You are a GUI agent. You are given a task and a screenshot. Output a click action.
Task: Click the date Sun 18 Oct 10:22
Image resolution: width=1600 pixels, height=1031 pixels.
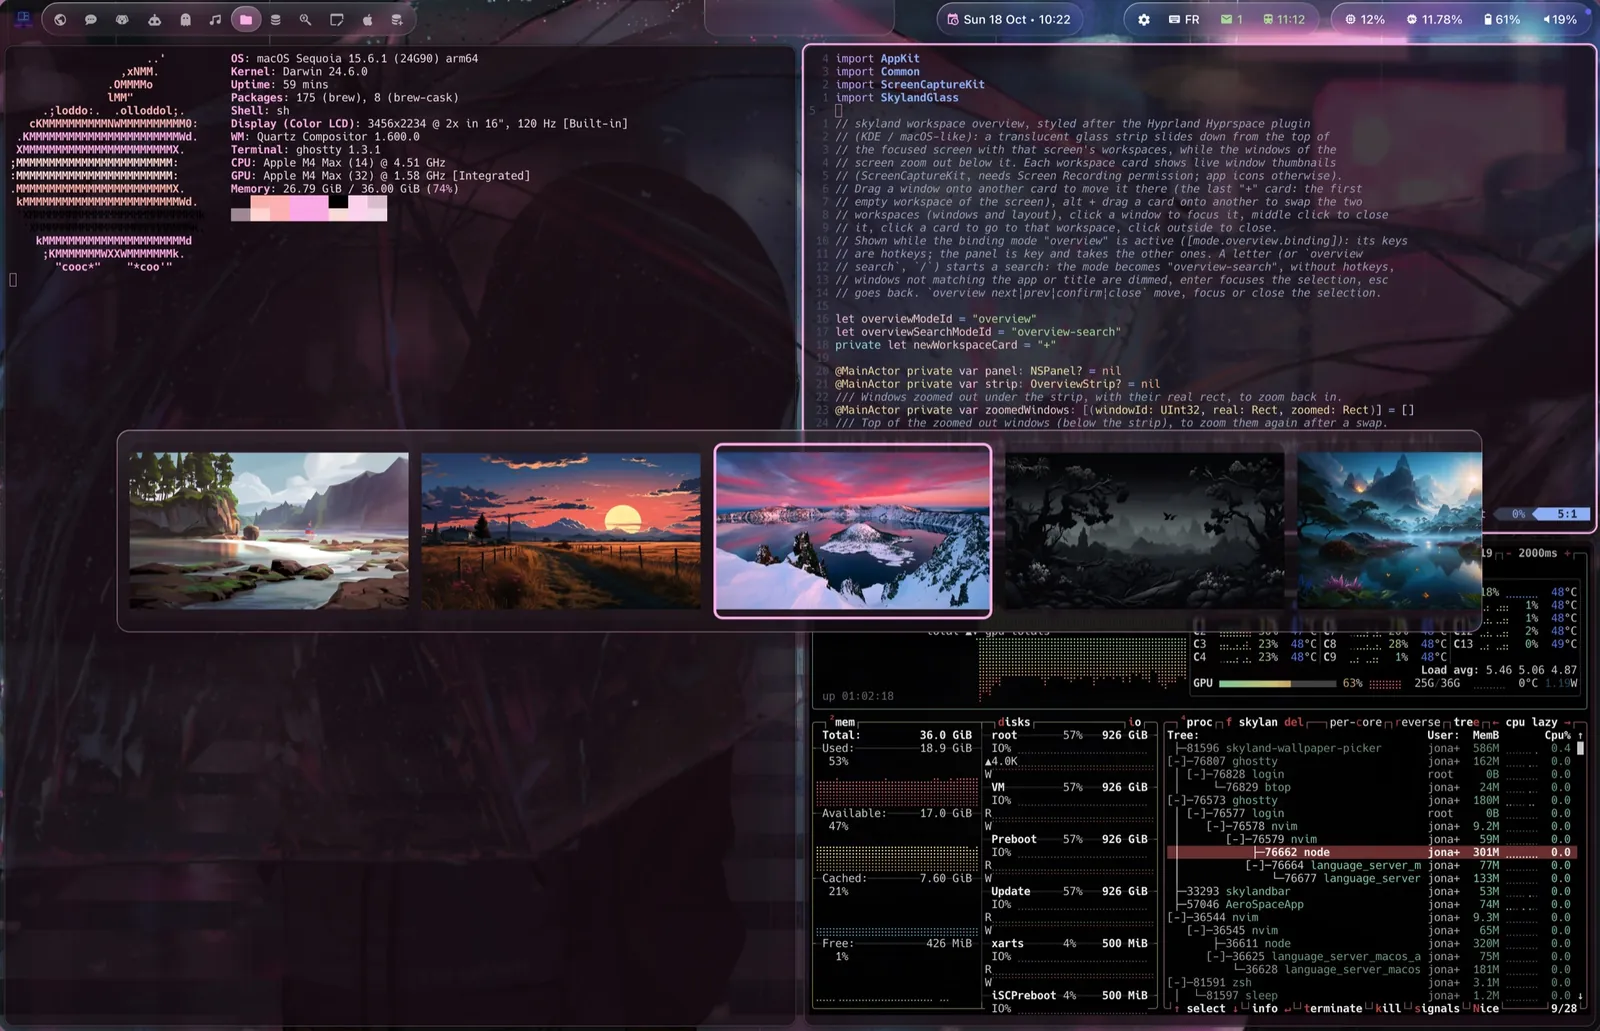click(x=1009, y=19)
